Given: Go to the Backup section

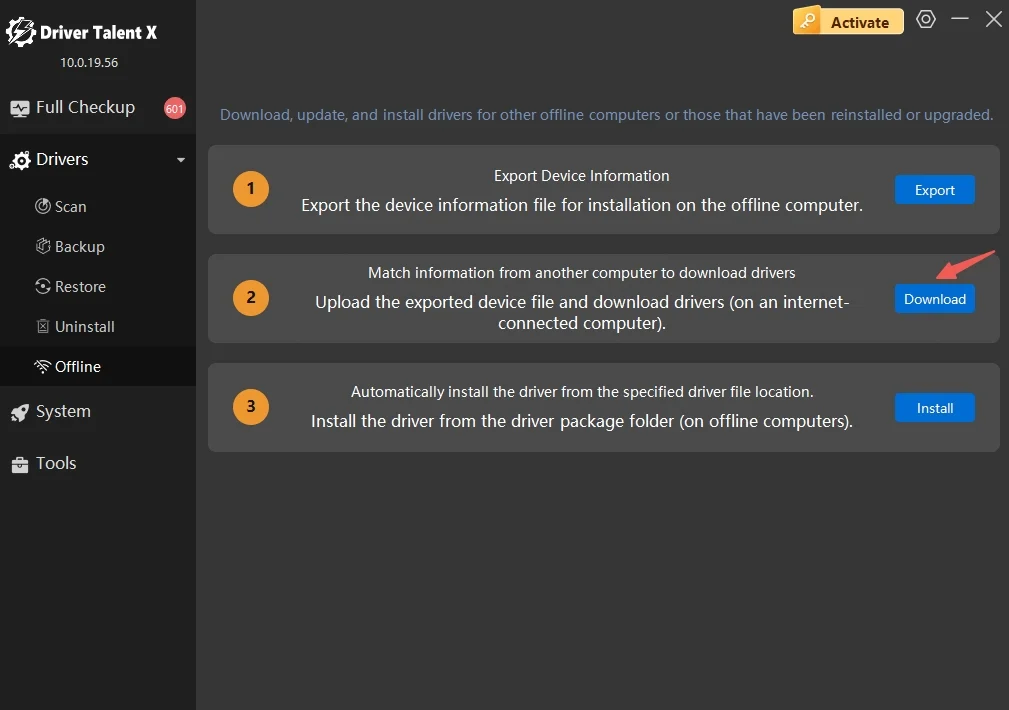Looking at the screenshot, I should (98, 246).
